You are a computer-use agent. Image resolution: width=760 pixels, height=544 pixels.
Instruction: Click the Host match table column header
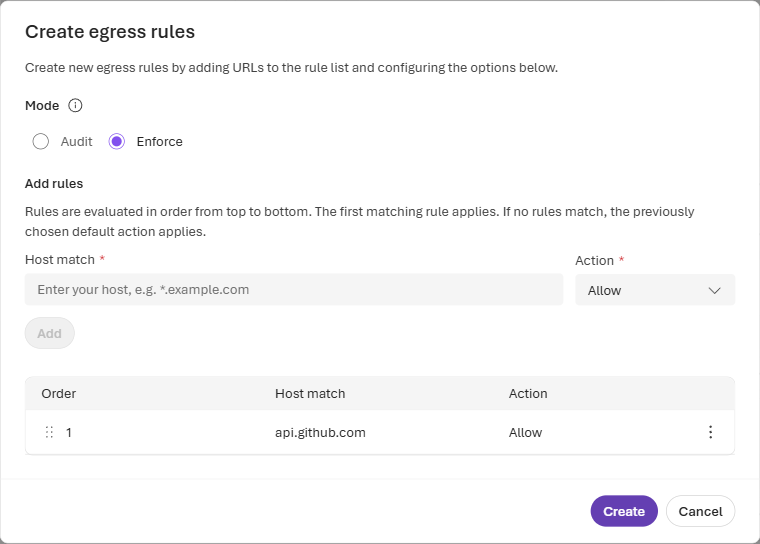click(x=310, y=393)
